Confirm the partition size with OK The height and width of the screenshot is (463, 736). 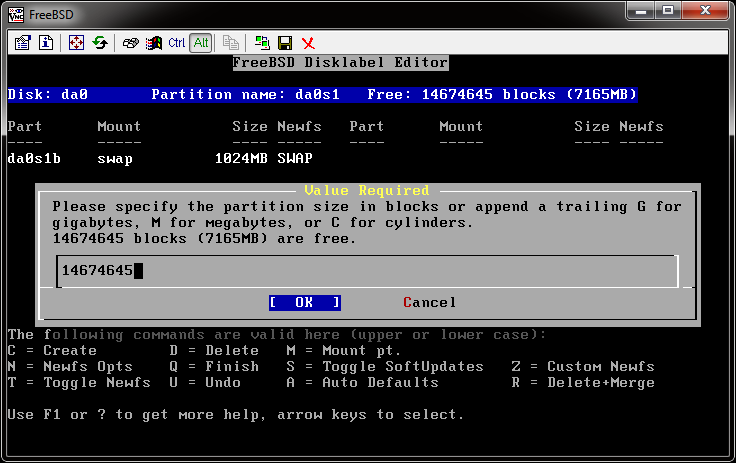click(305, 302)
